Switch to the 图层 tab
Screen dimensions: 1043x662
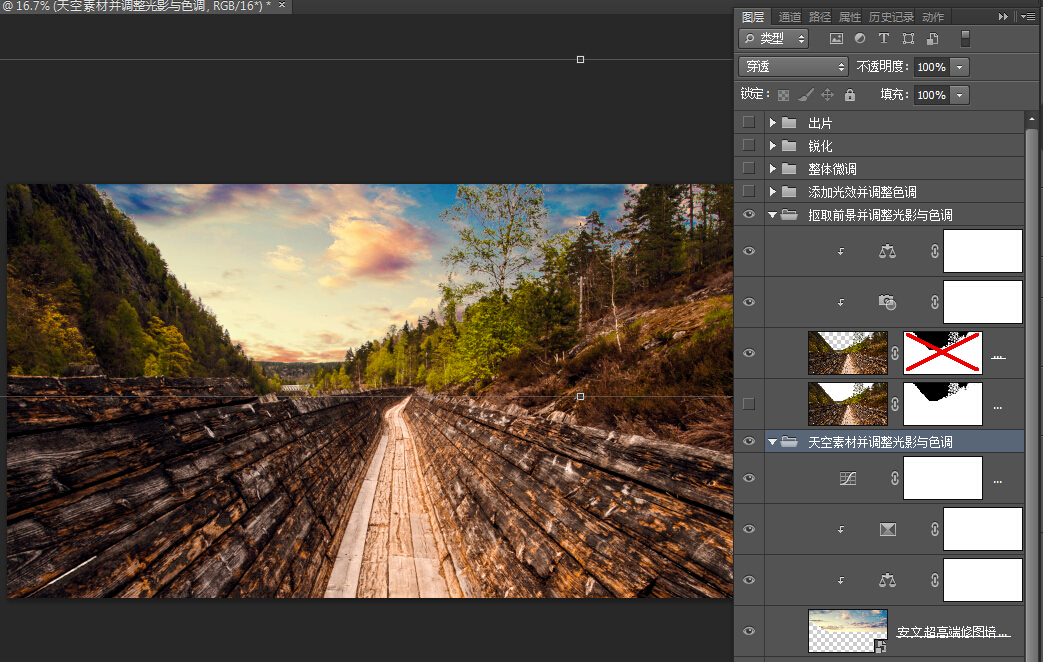[753, 17]
